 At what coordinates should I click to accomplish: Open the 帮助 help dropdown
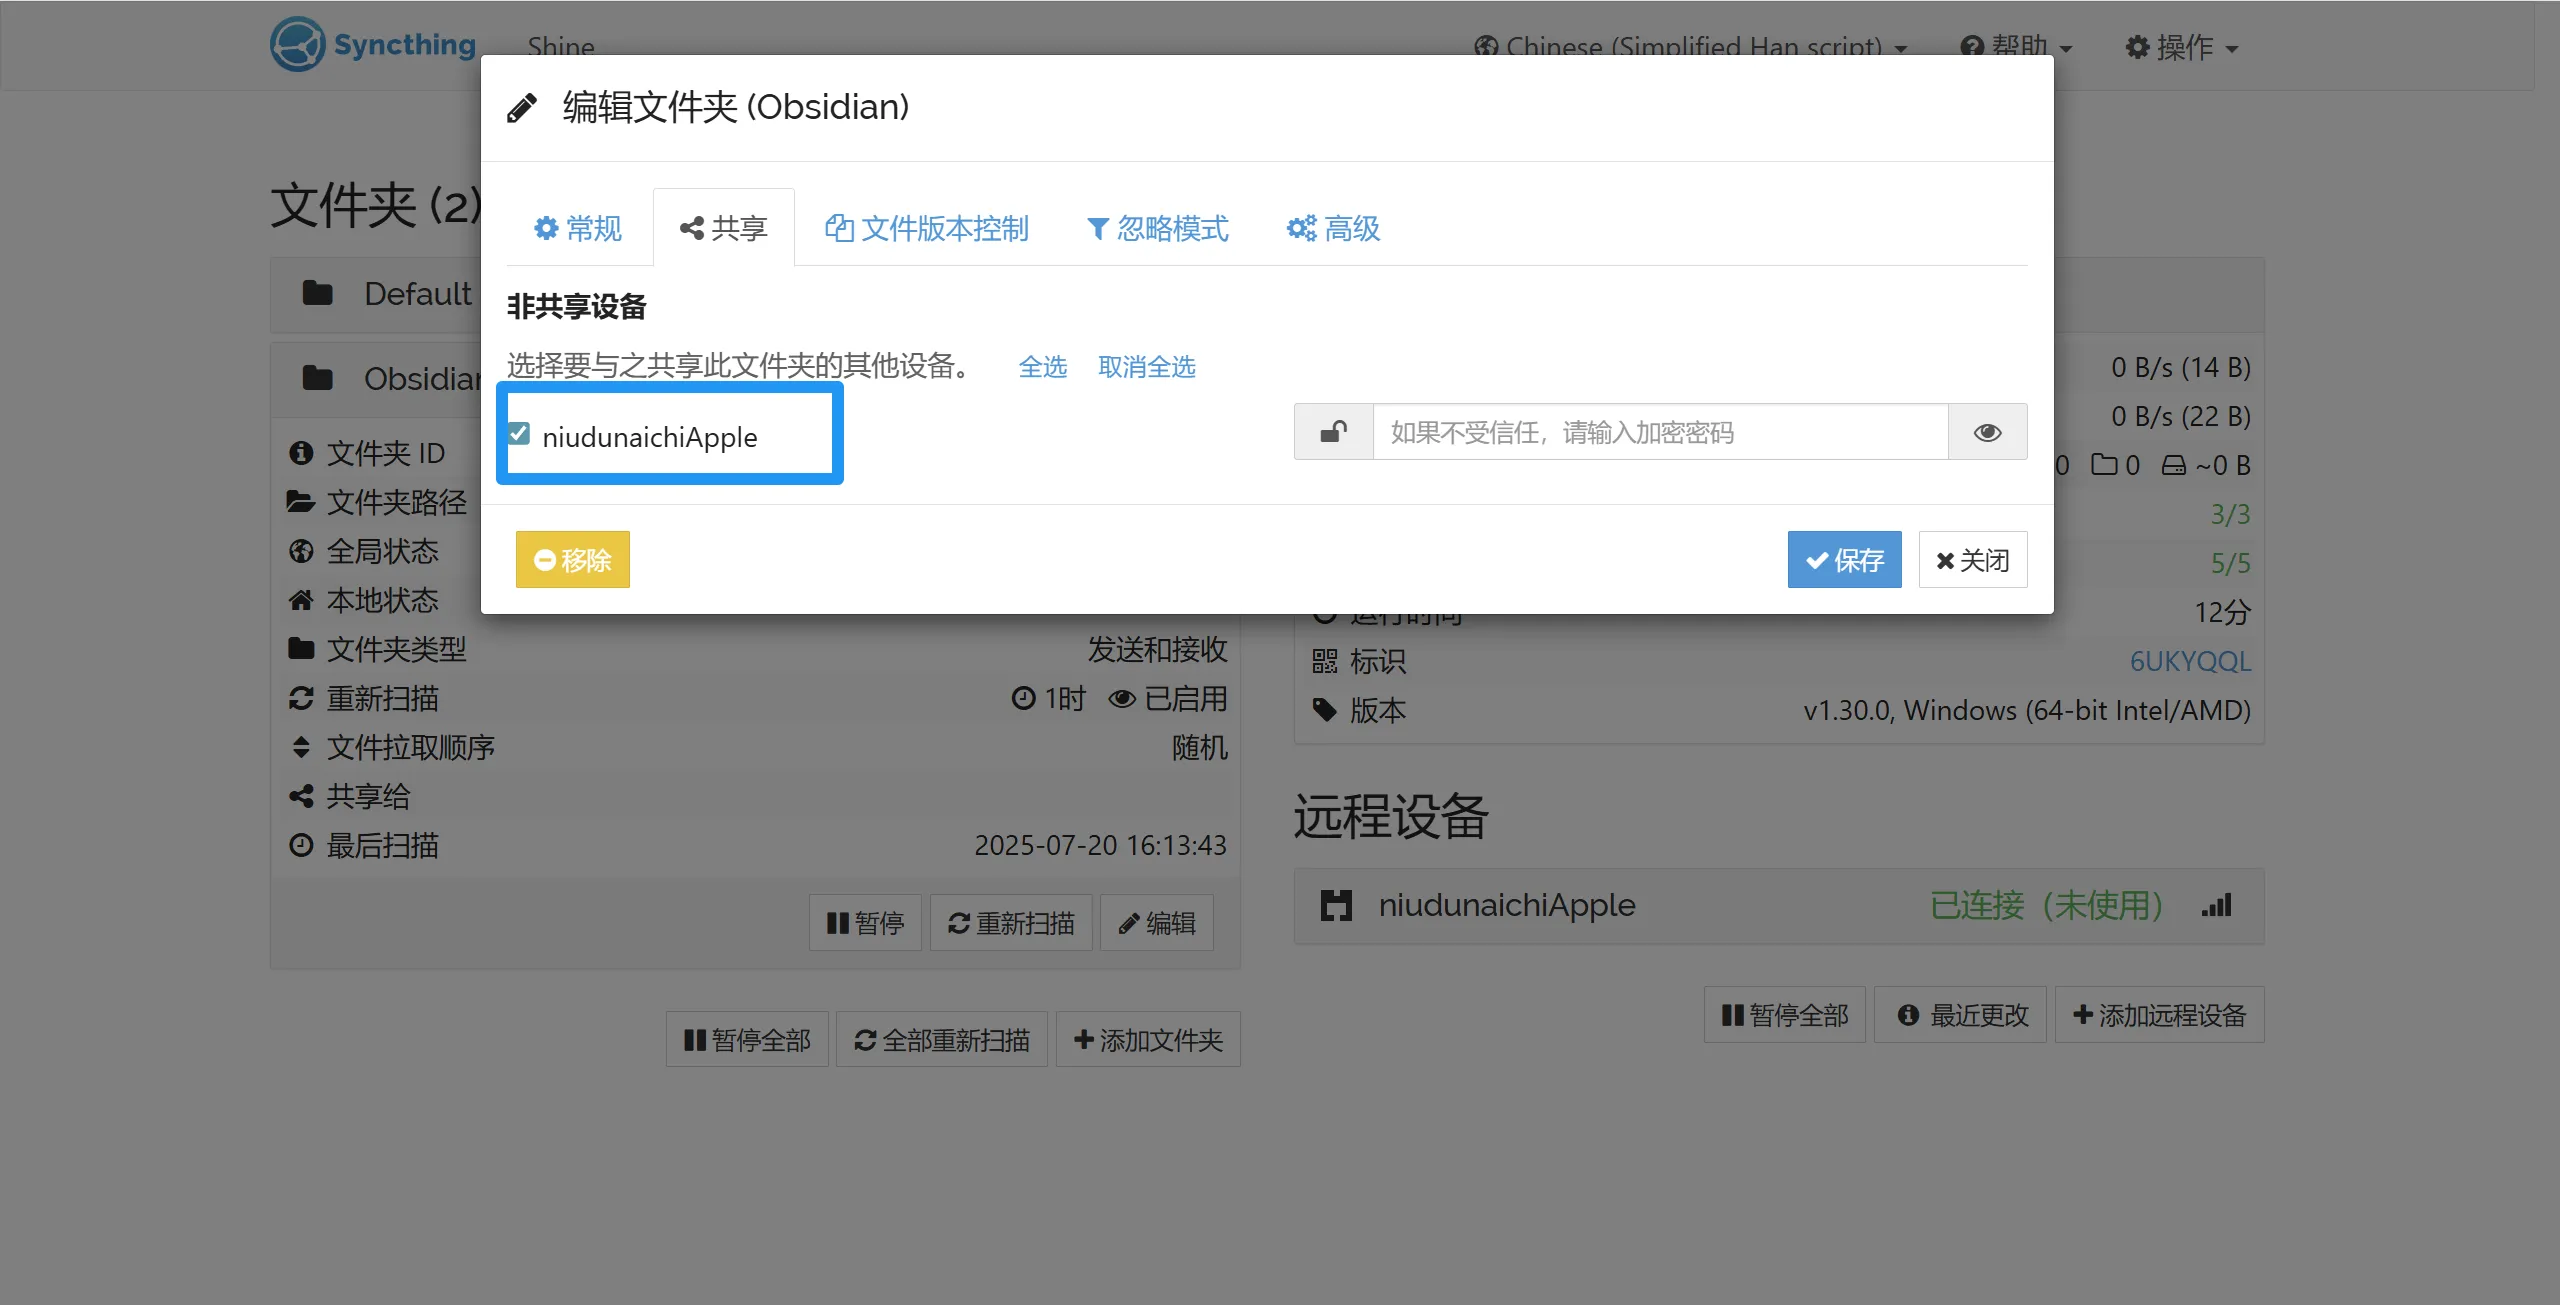coord(2016,47)
